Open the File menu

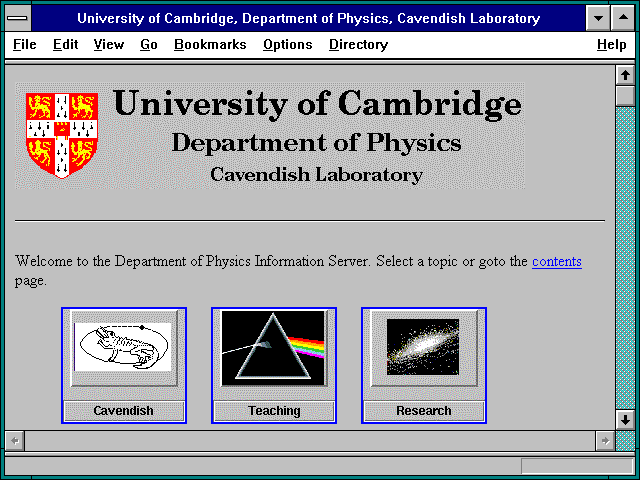tap(24, 44)
